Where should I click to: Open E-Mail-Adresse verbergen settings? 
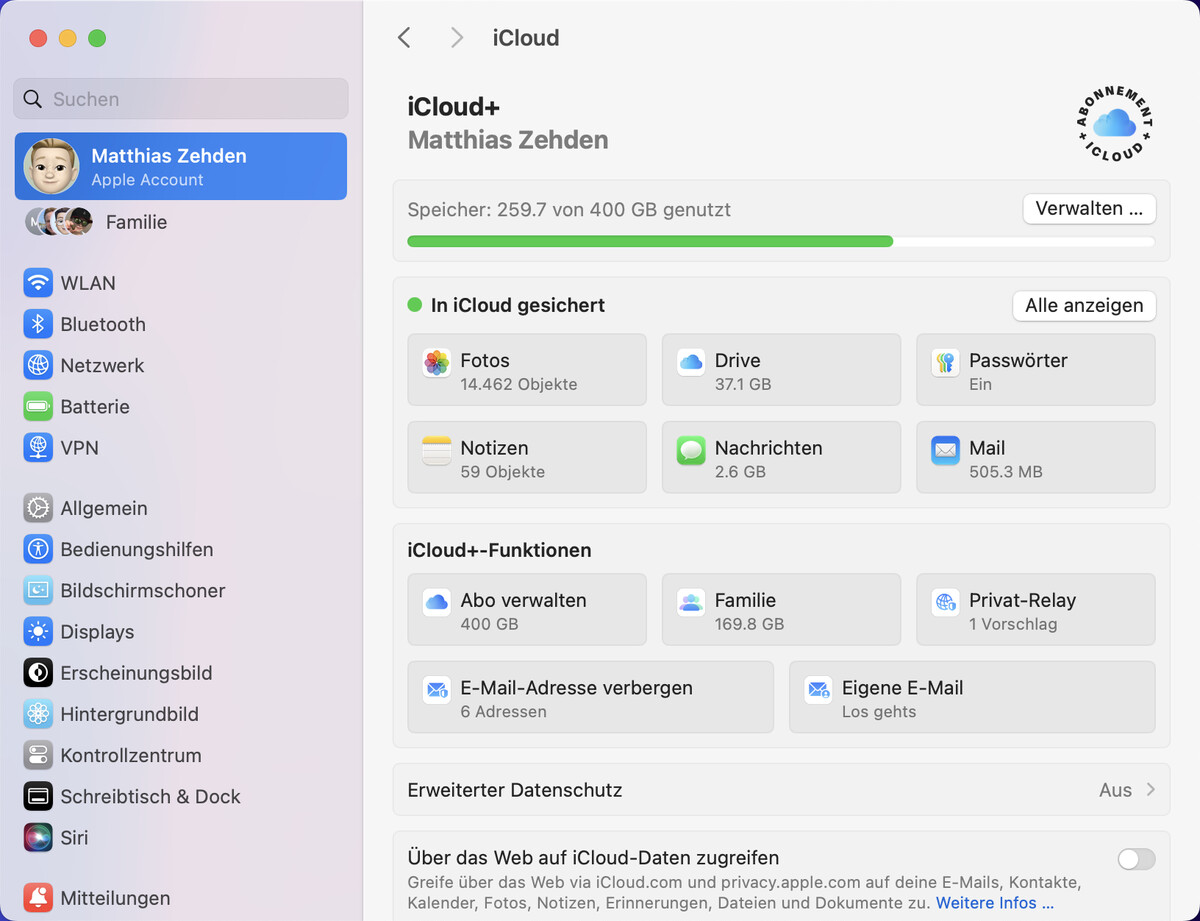tap(590, 697)
